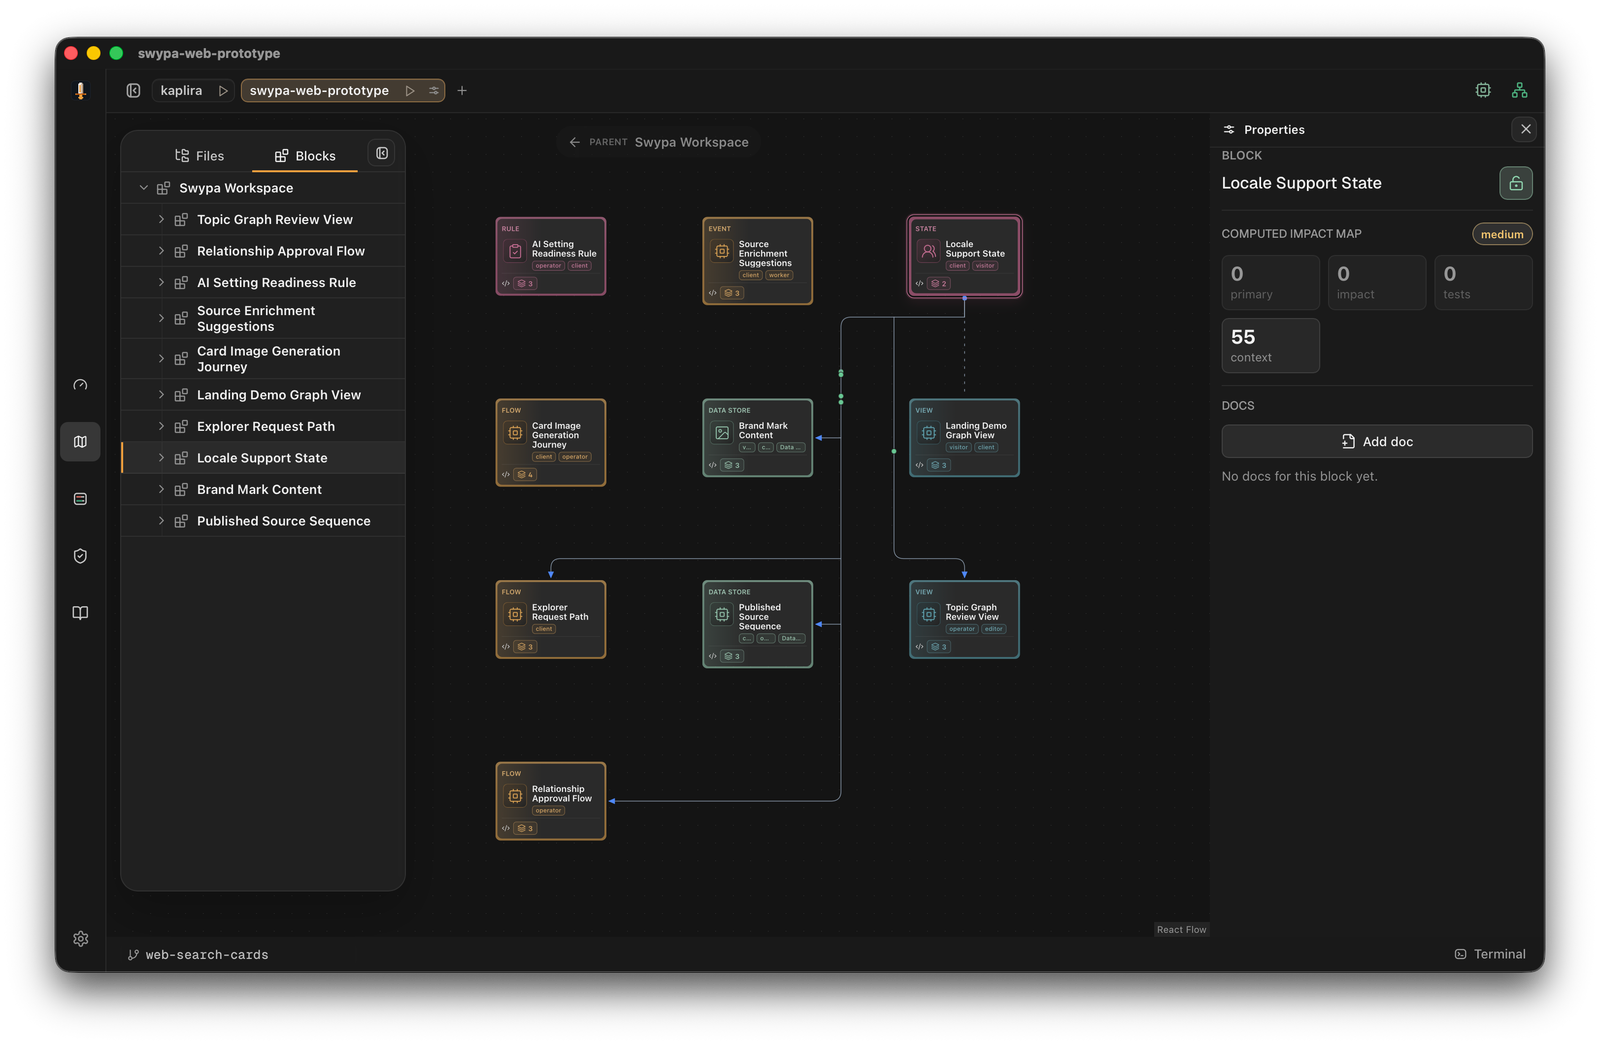Open the hierarchy diagram icon top right

pyautogui.click(x=1519, y=90)
